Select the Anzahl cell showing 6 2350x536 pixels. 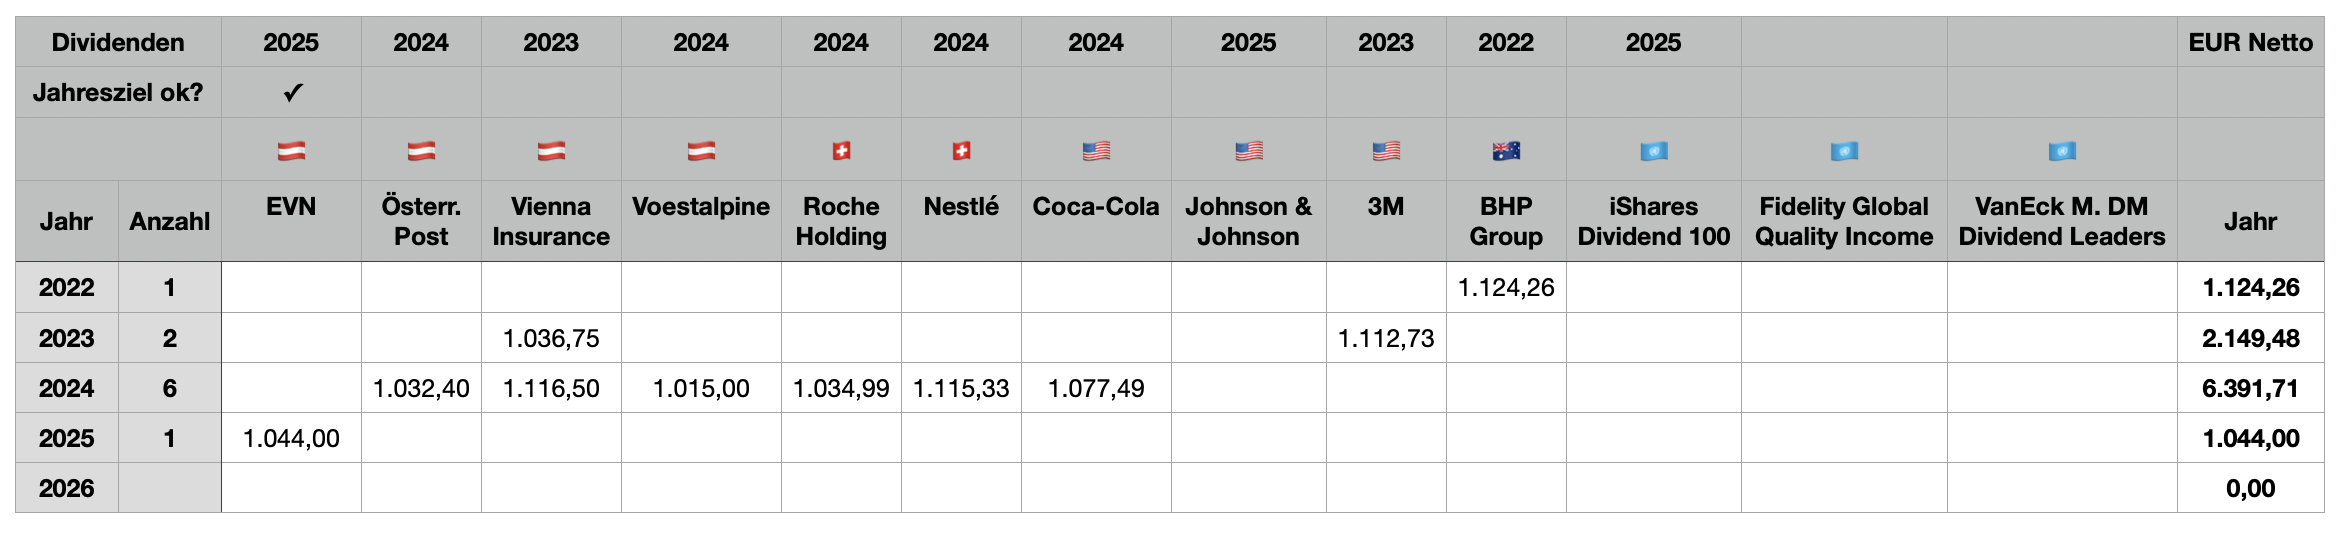point(170,388)
